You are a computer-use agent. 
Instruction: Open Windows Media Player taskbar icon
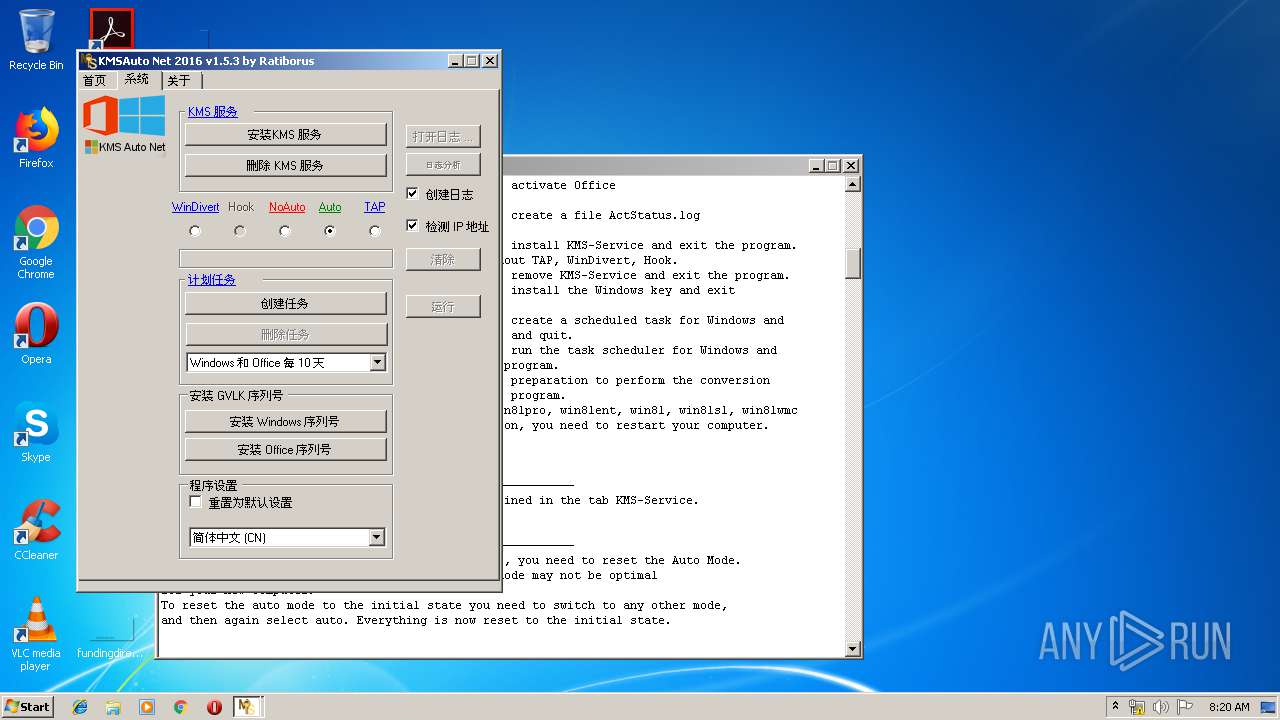click(x=147, y=707)
